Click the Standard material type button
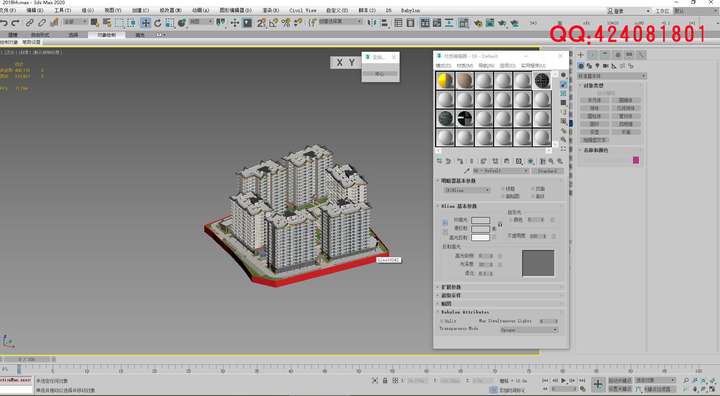This screenshot has height=396, width=720. 547,171
